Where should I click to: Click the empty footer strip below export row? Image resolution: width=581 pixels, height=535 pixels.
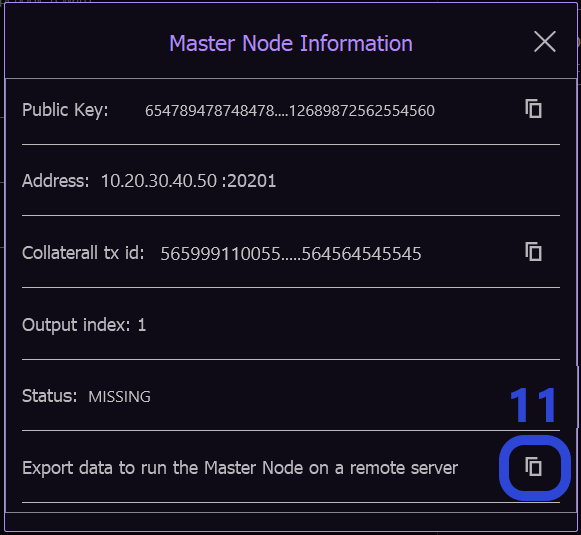coord(290,521)
